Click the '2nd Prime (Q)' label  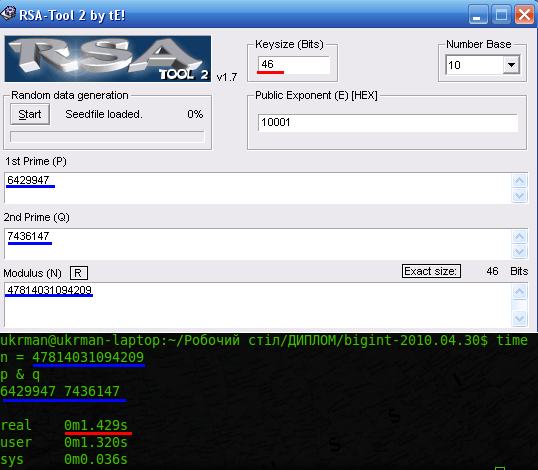(x=37, y=218)
